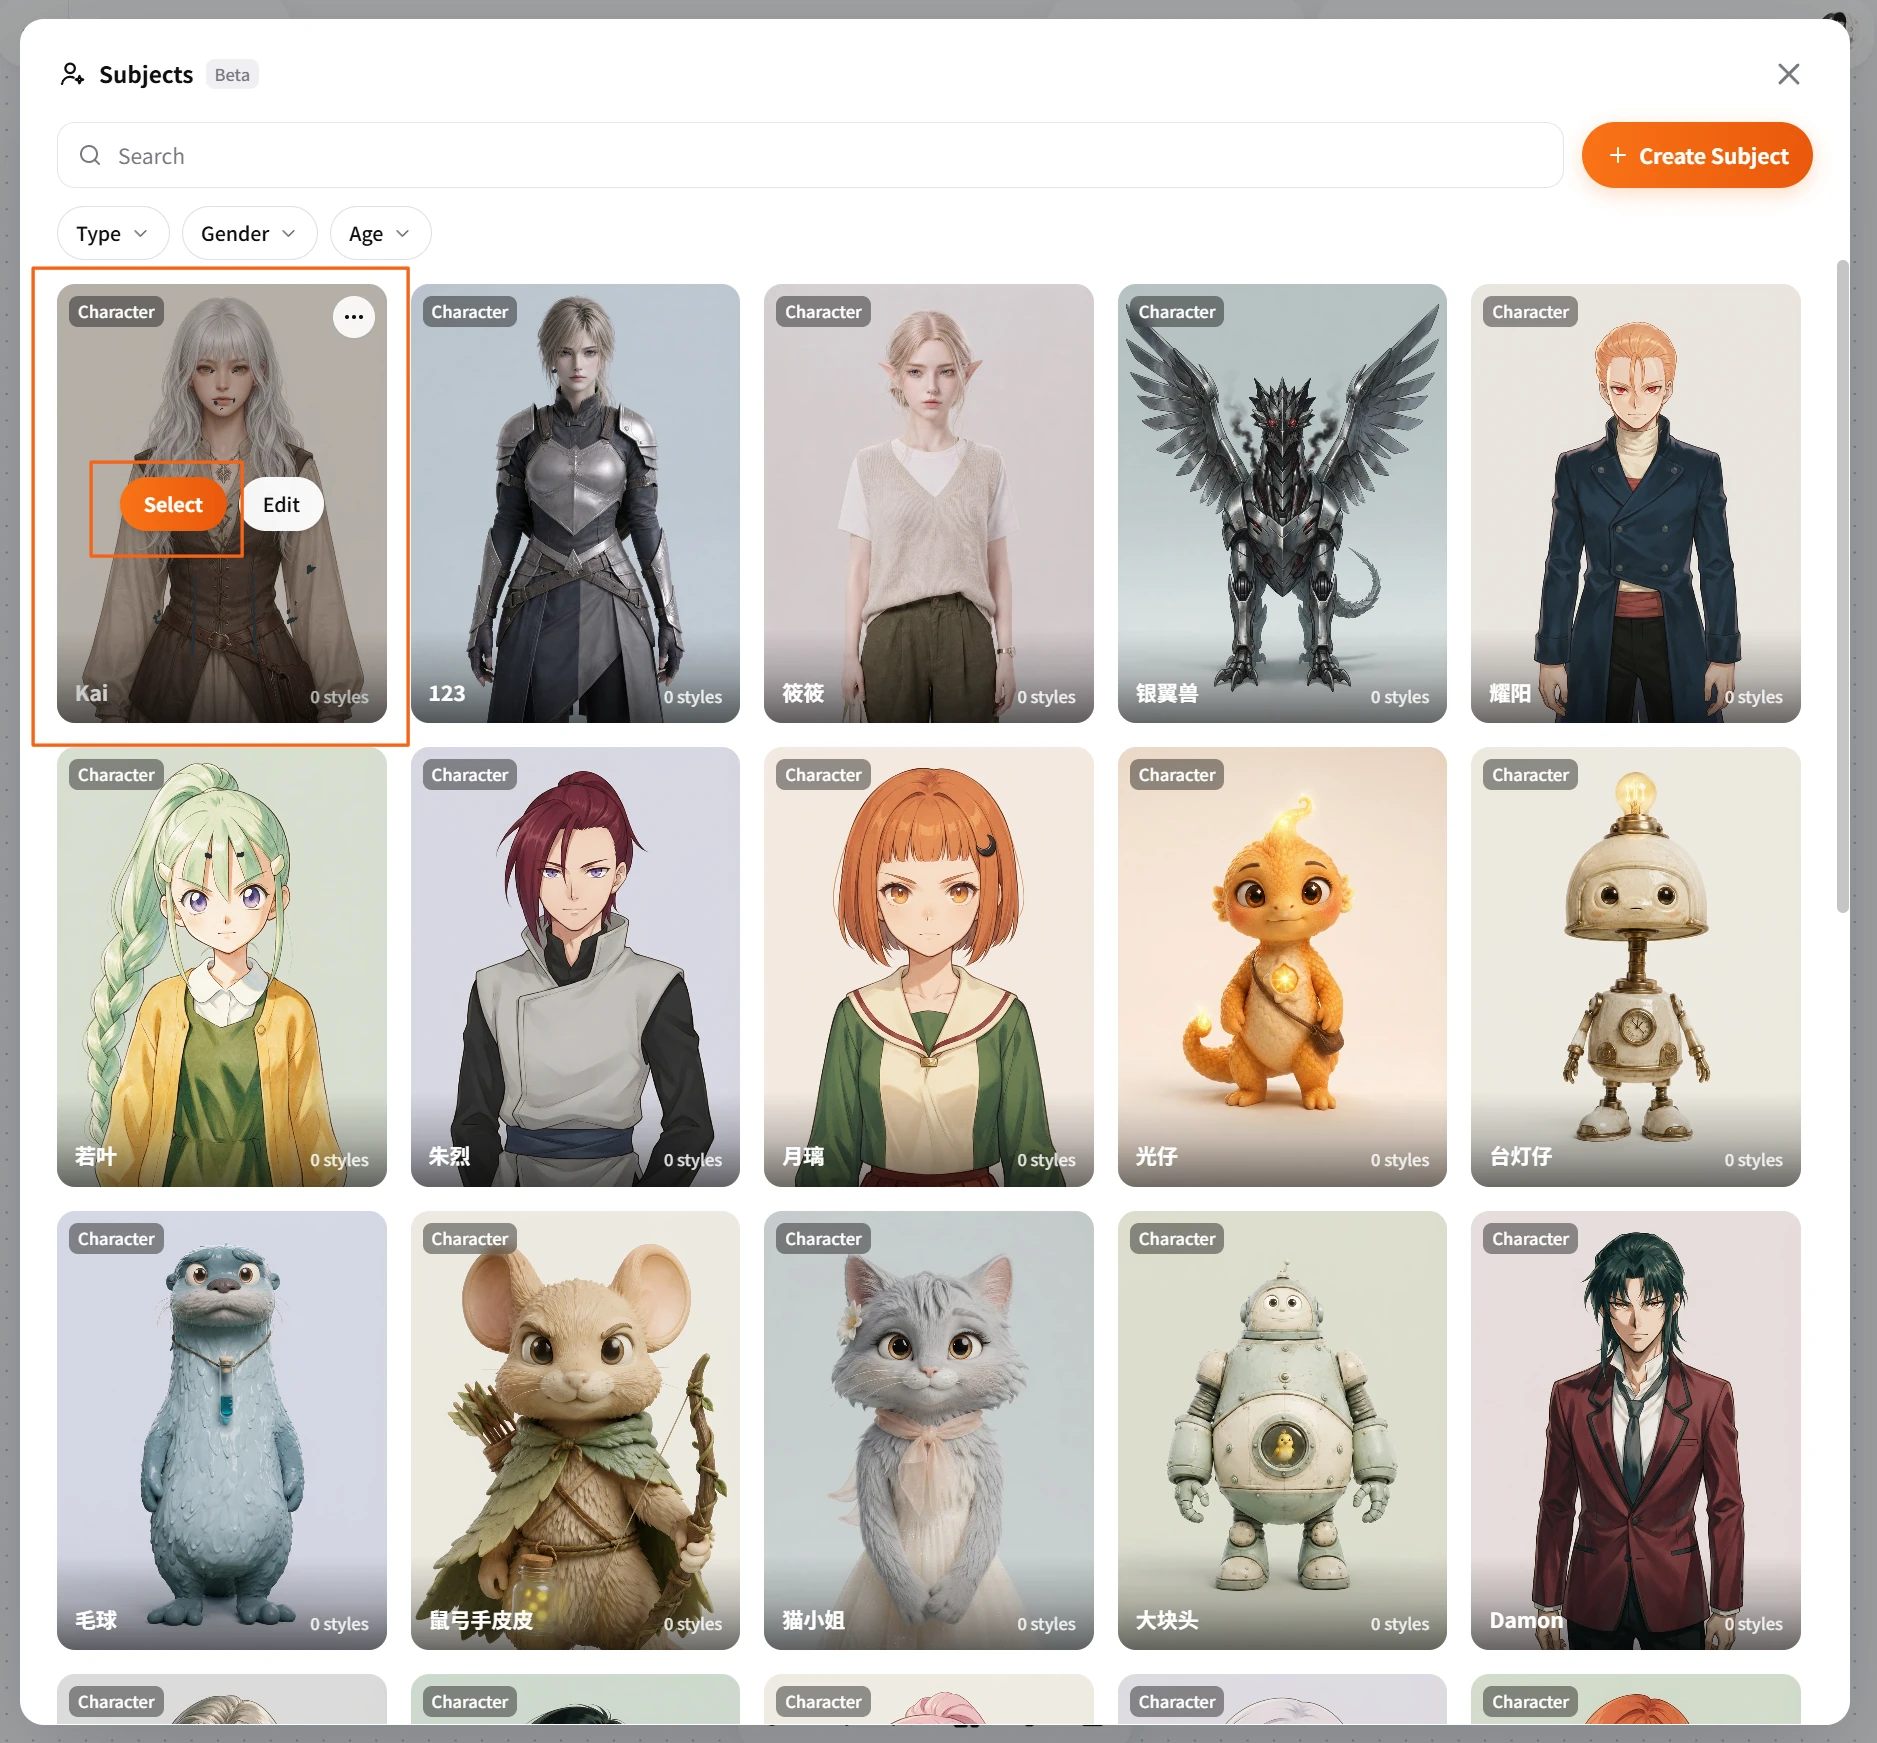Click the 0 styles label on Damon card
The width and height of the screenshot is (1877, 1743).
pos(1753,1624)
